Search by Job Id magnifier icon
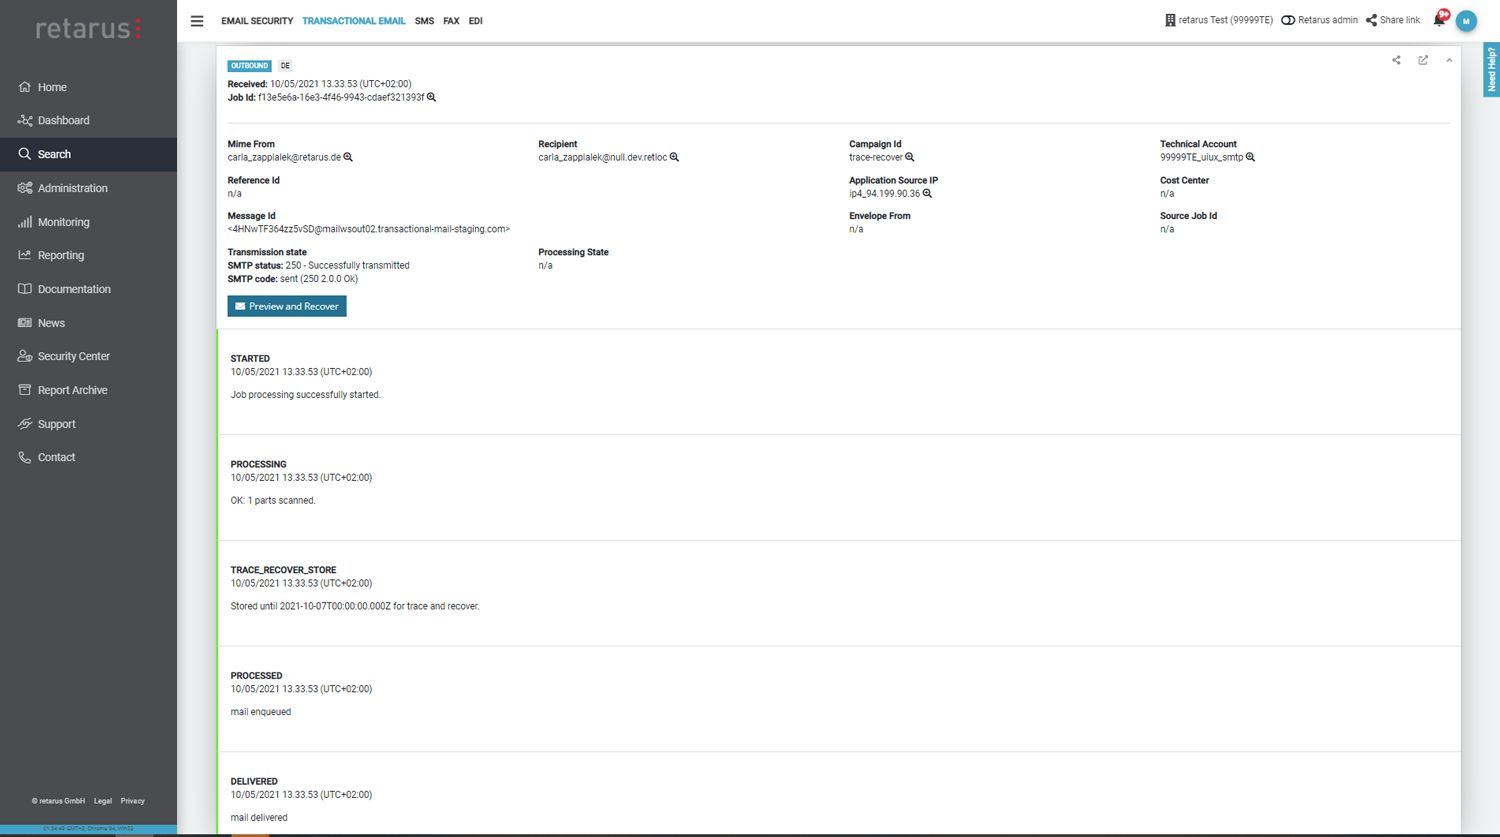The height and width of the screenshot is (837, 1500). (x=431, y=97)
